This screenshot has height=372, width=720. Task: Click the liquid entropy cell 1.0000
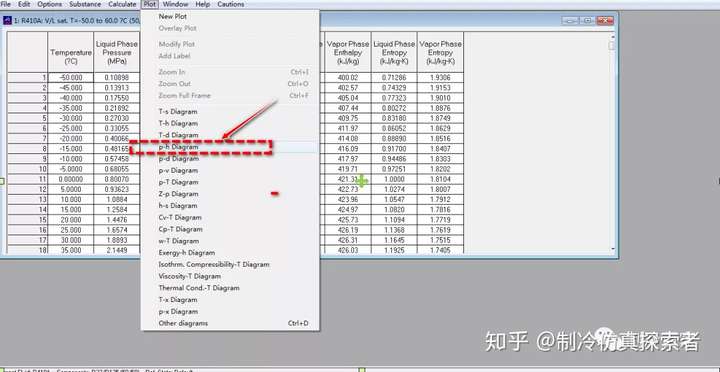394,179
